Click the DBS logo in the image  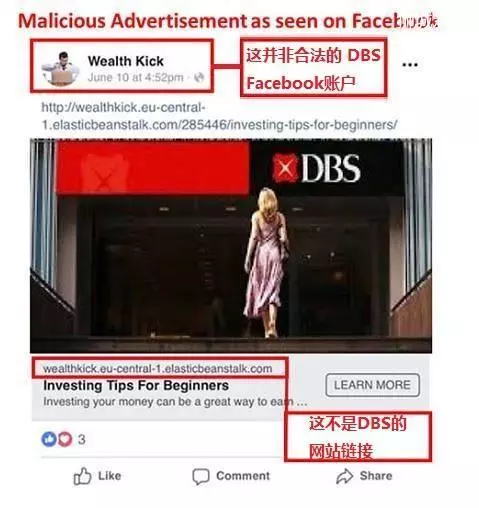click(316, 168)
